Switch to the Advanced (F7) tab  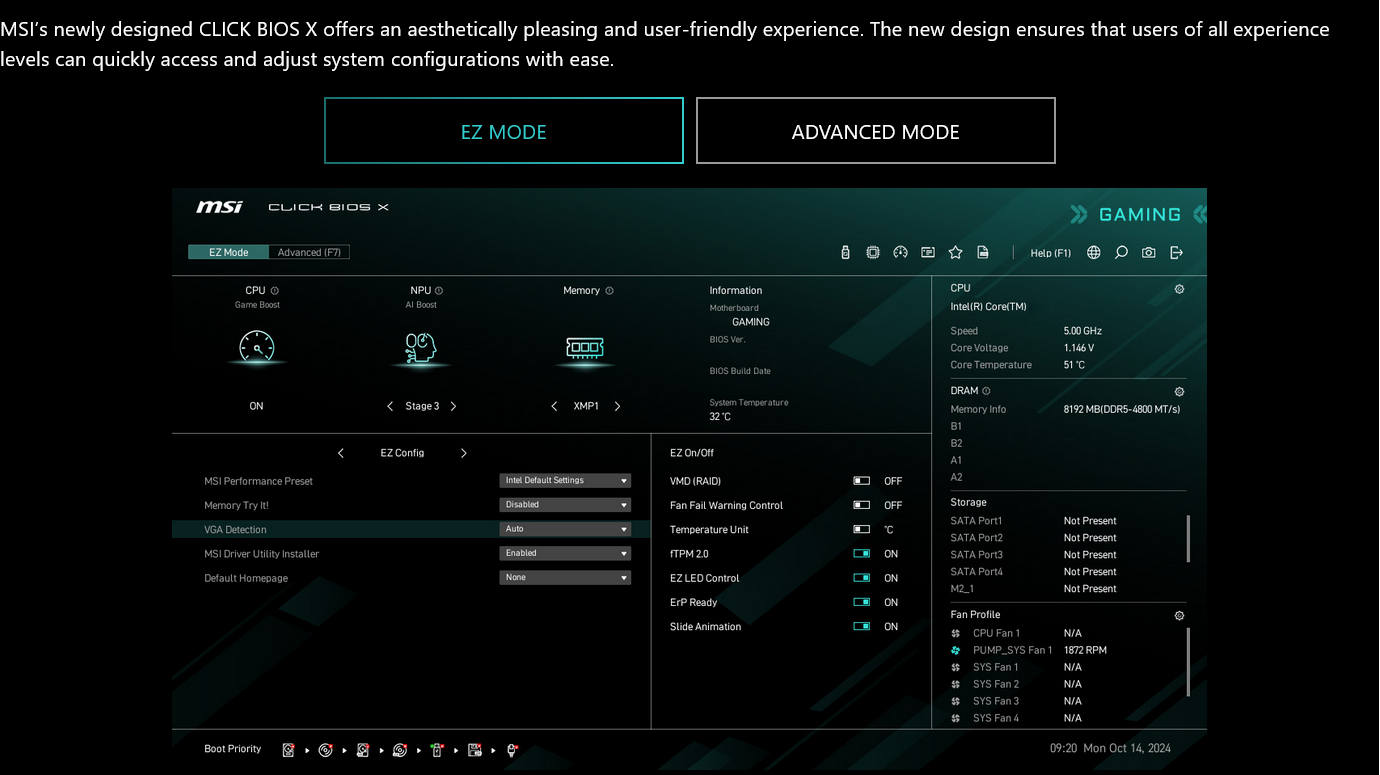309,253
